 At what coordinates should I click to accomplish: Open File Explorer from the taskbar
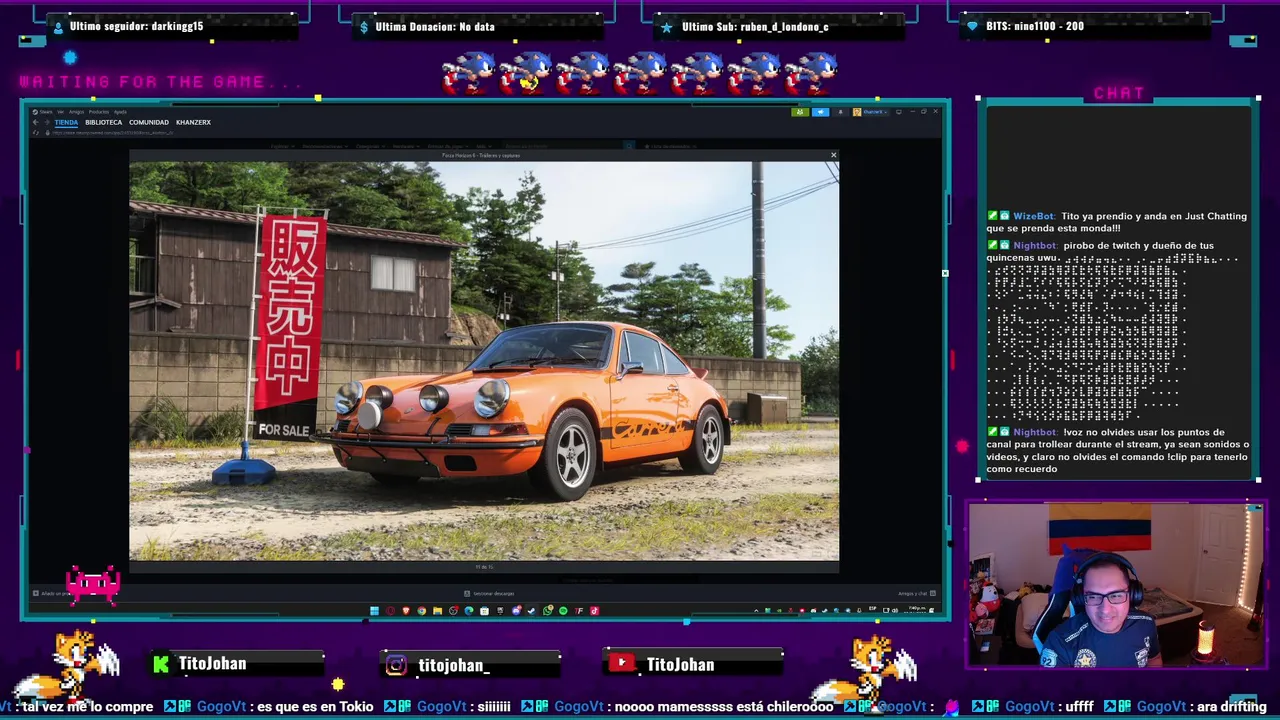(x=437, y=611)
